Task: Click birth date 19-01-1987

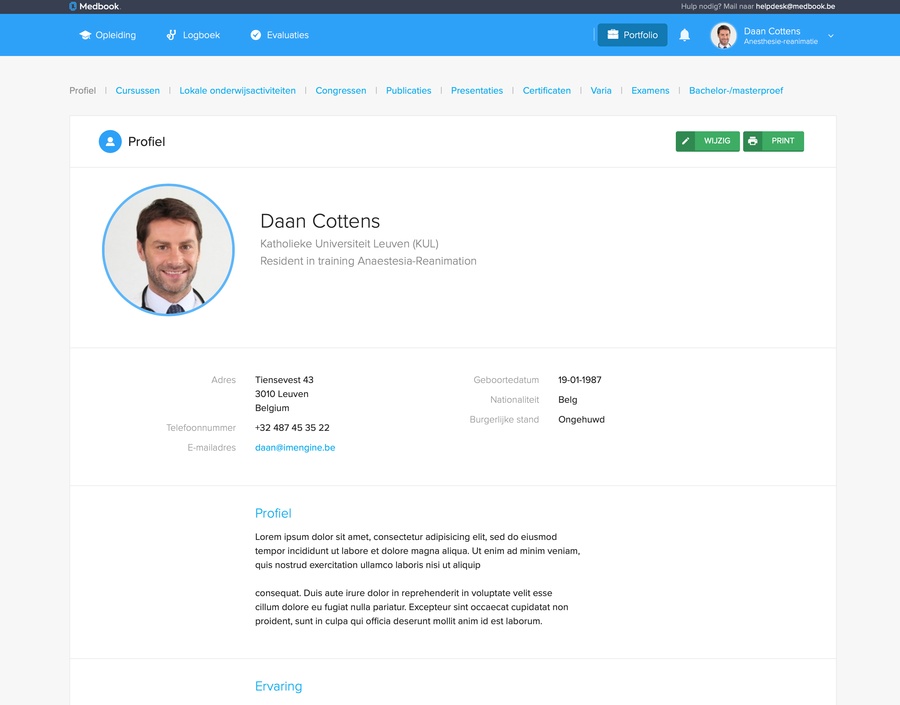Action: (x=580, y=380)
